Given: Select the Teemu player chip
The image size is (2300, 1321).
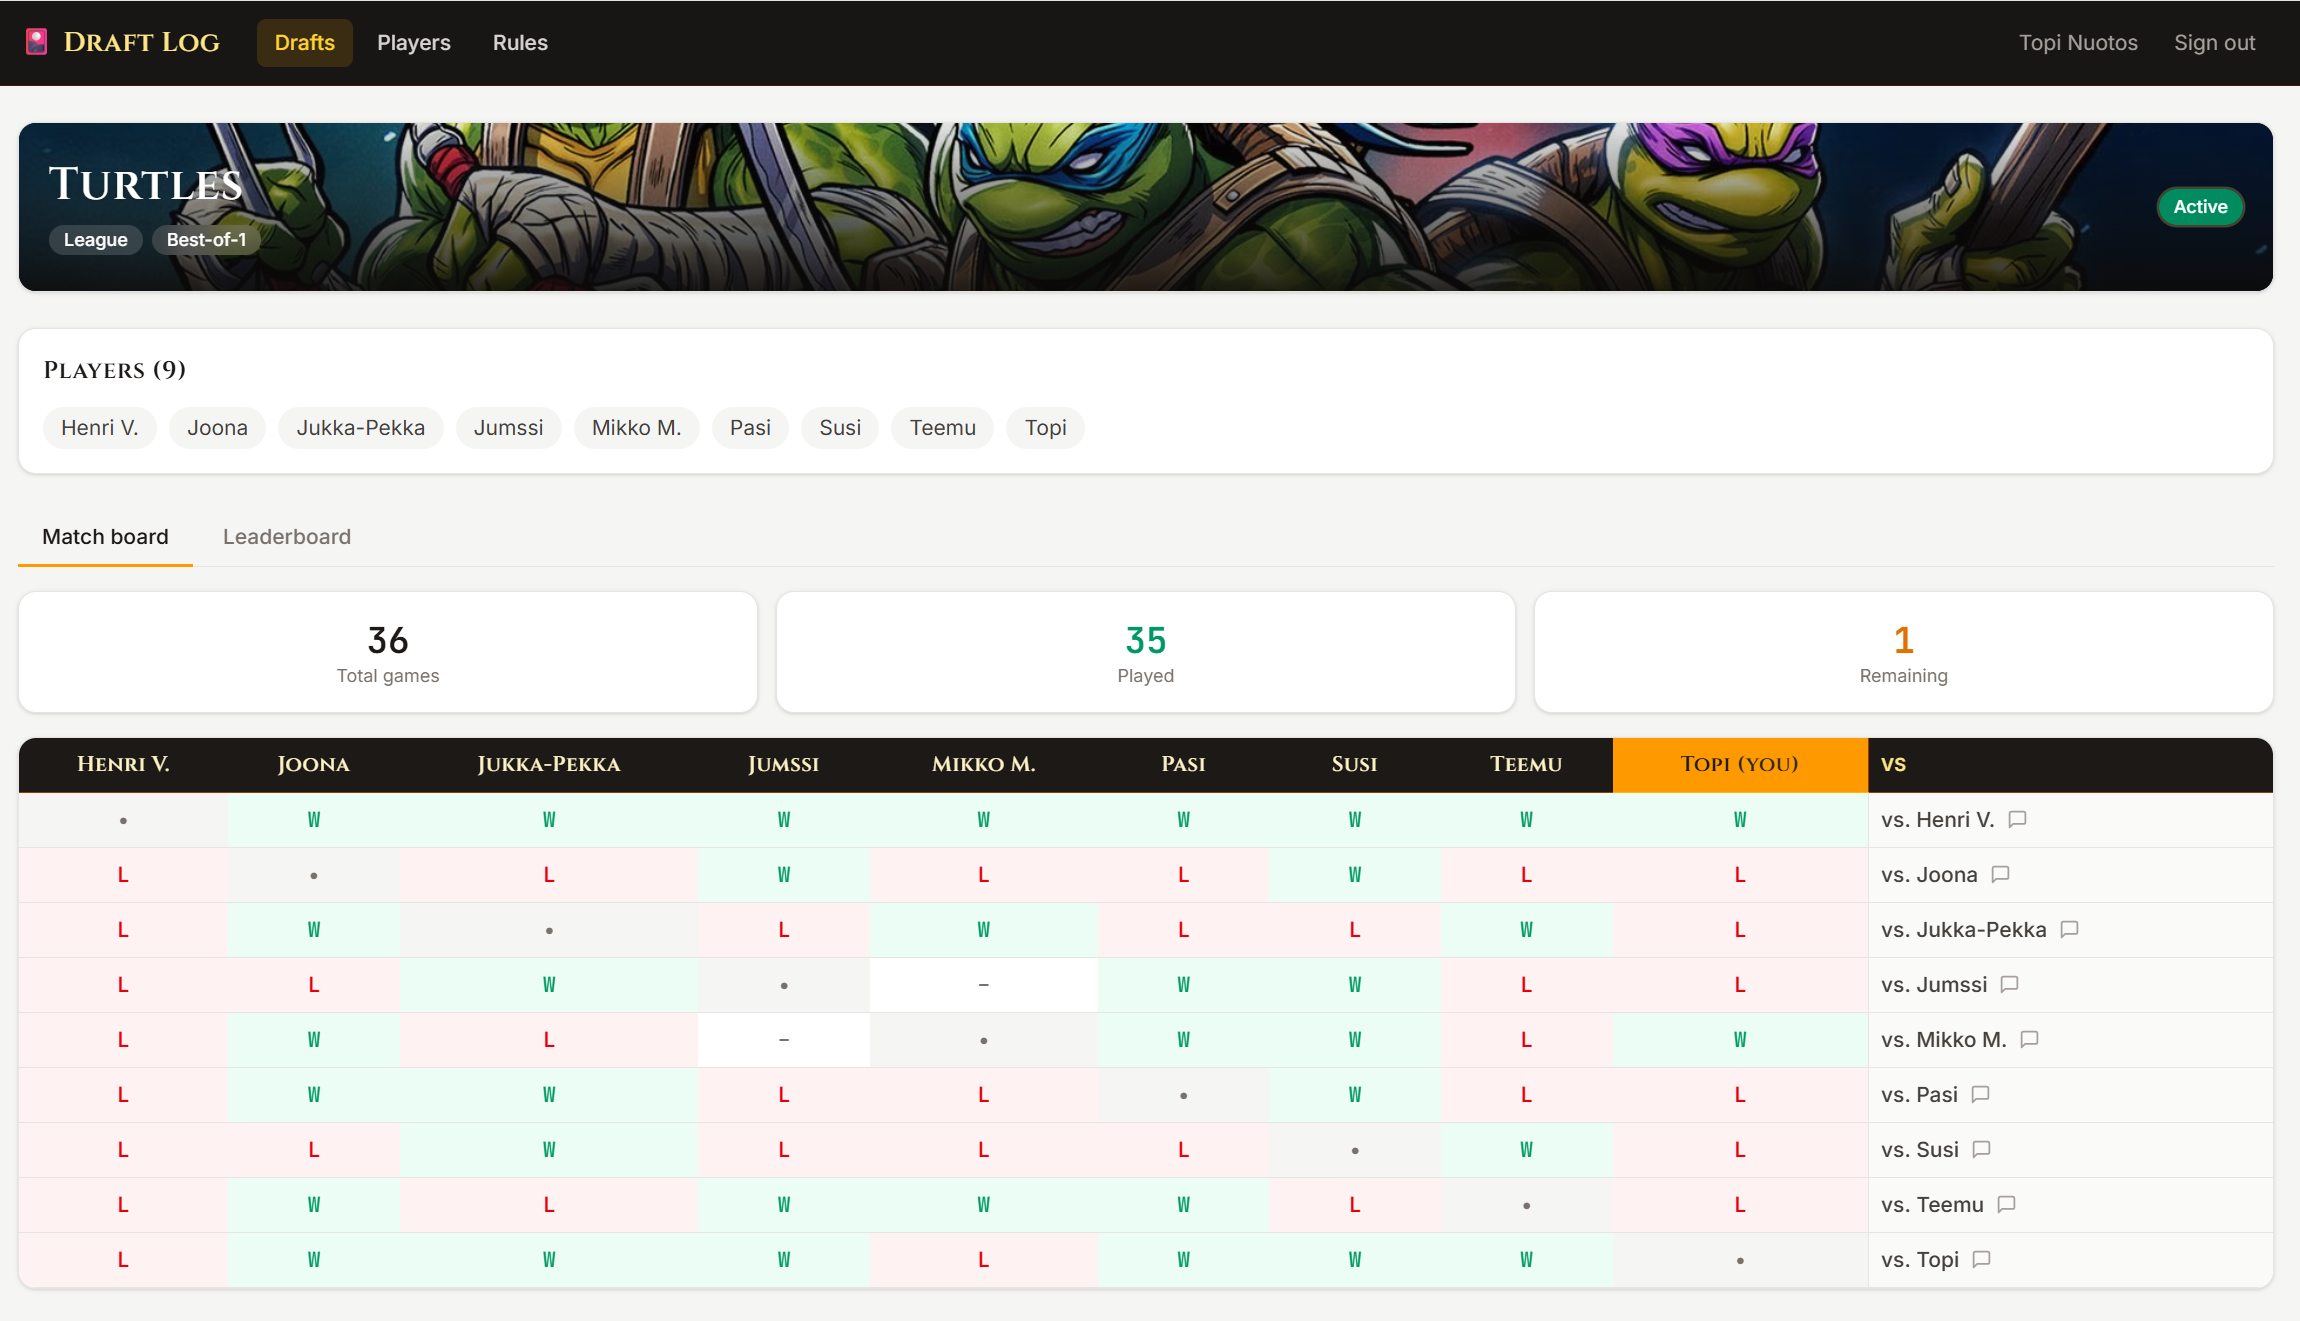Looking at the screenshot, I should coord(943,428).
